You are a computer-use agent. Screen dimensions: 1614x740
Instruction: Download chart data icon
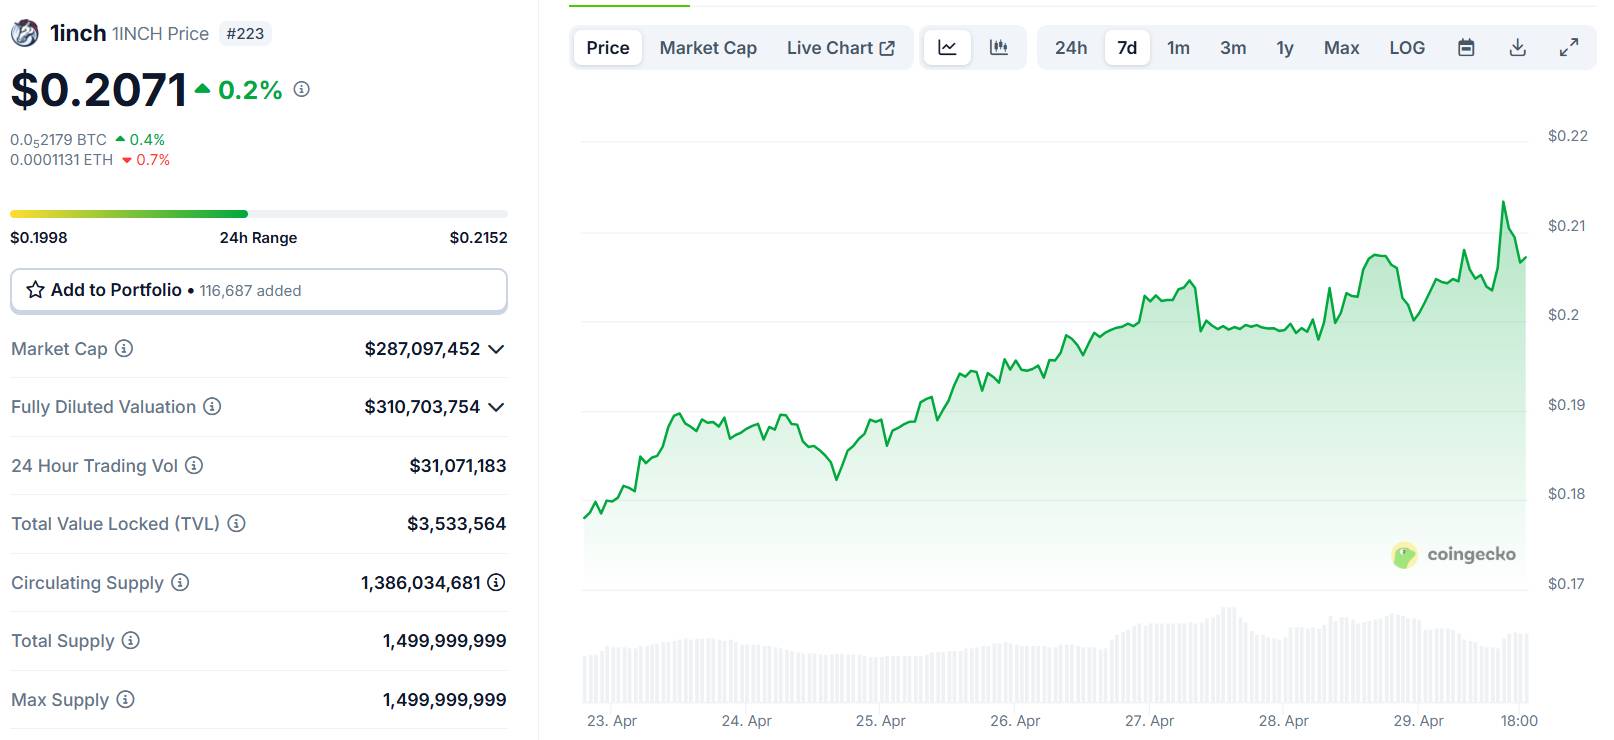(x=1517, y=47)
